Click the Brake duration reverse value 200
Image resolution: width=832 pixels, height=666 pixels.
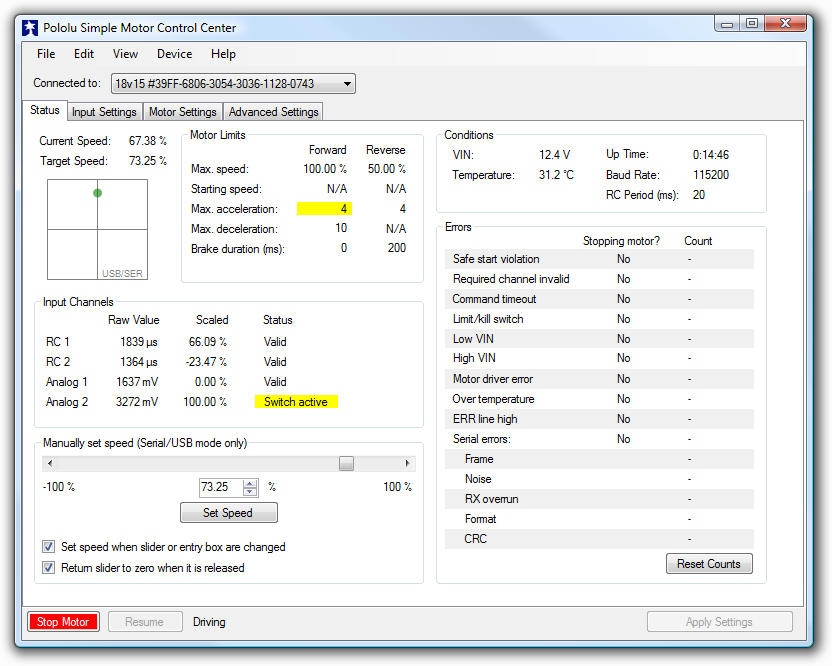tap(397, 248)
